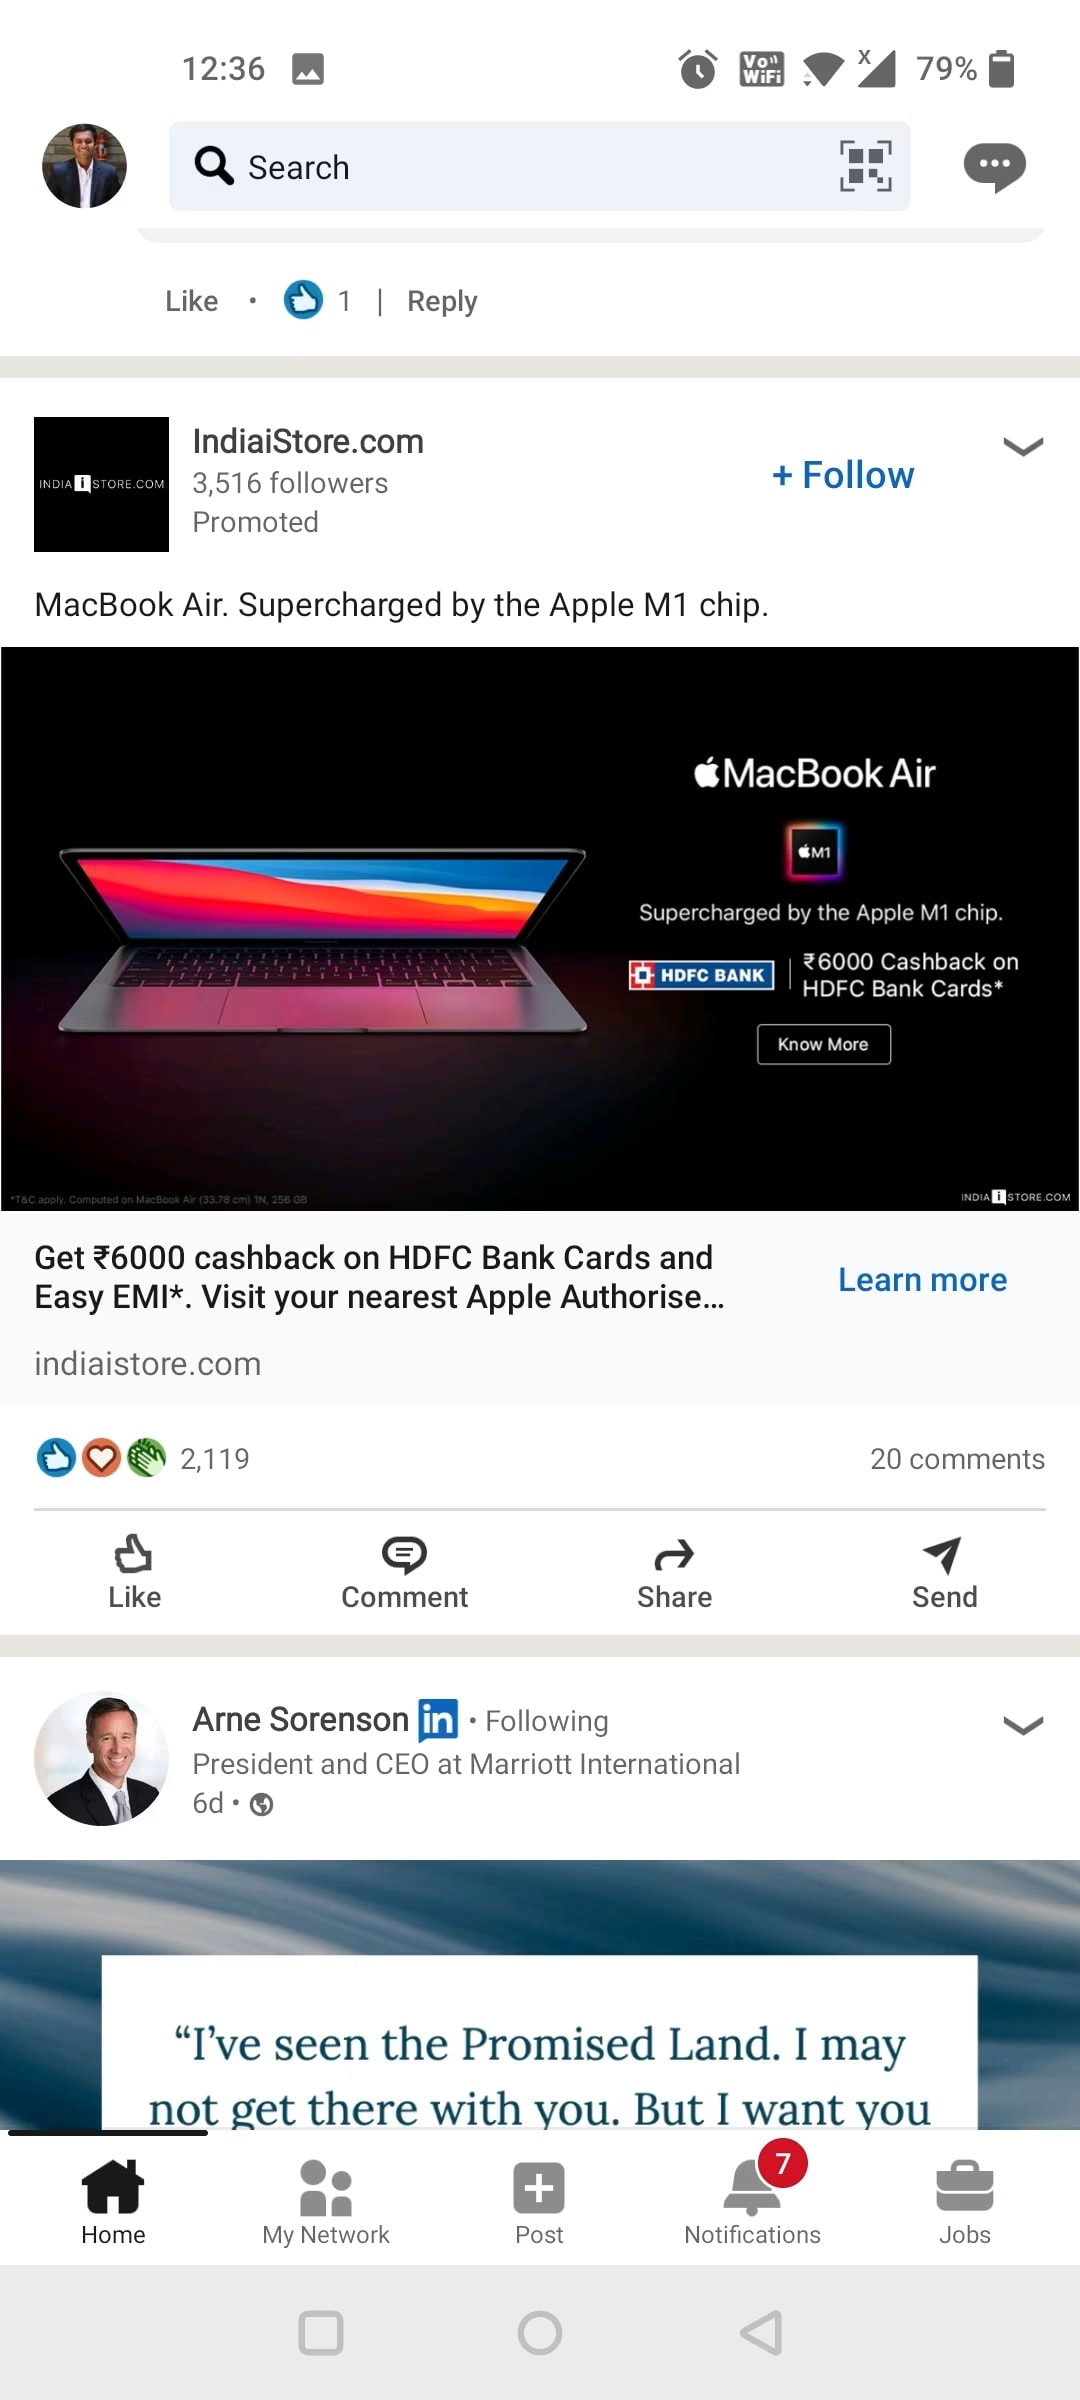Open your profile picture avatar
Image resolution: width=1080 pixels, height=2400 pixels.
[84, 166]
